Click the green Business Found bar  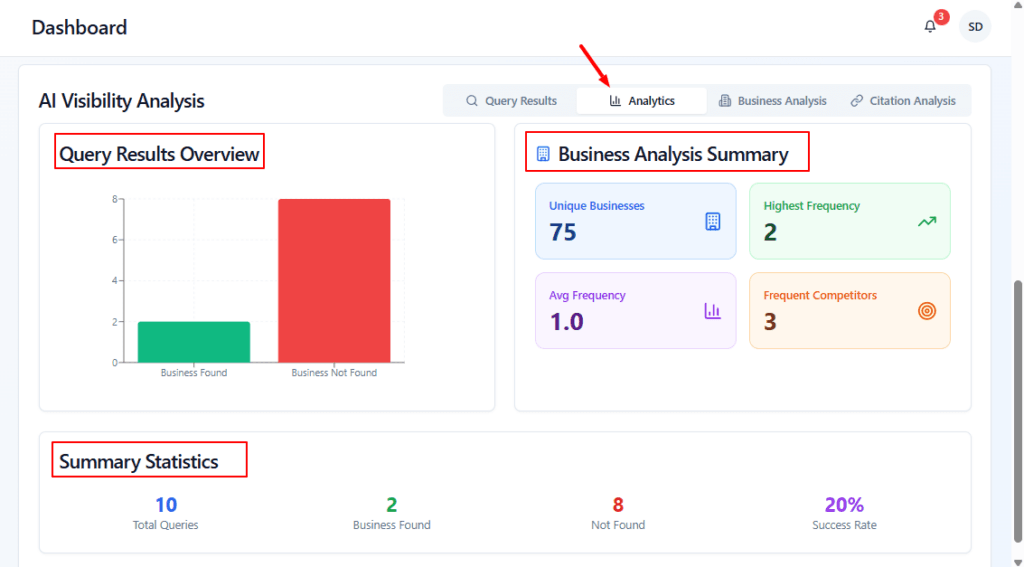point(194,342)
